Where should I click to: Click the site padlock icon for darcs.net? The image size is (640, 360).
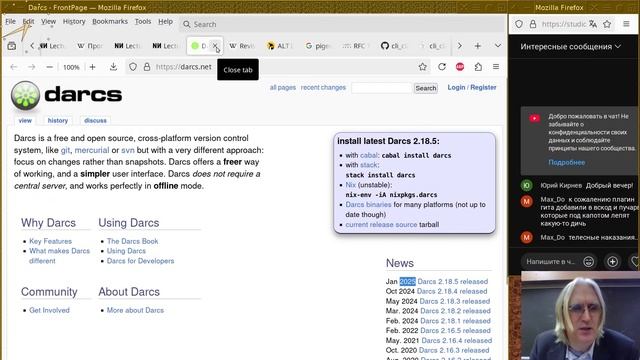[x=147, y=67]
